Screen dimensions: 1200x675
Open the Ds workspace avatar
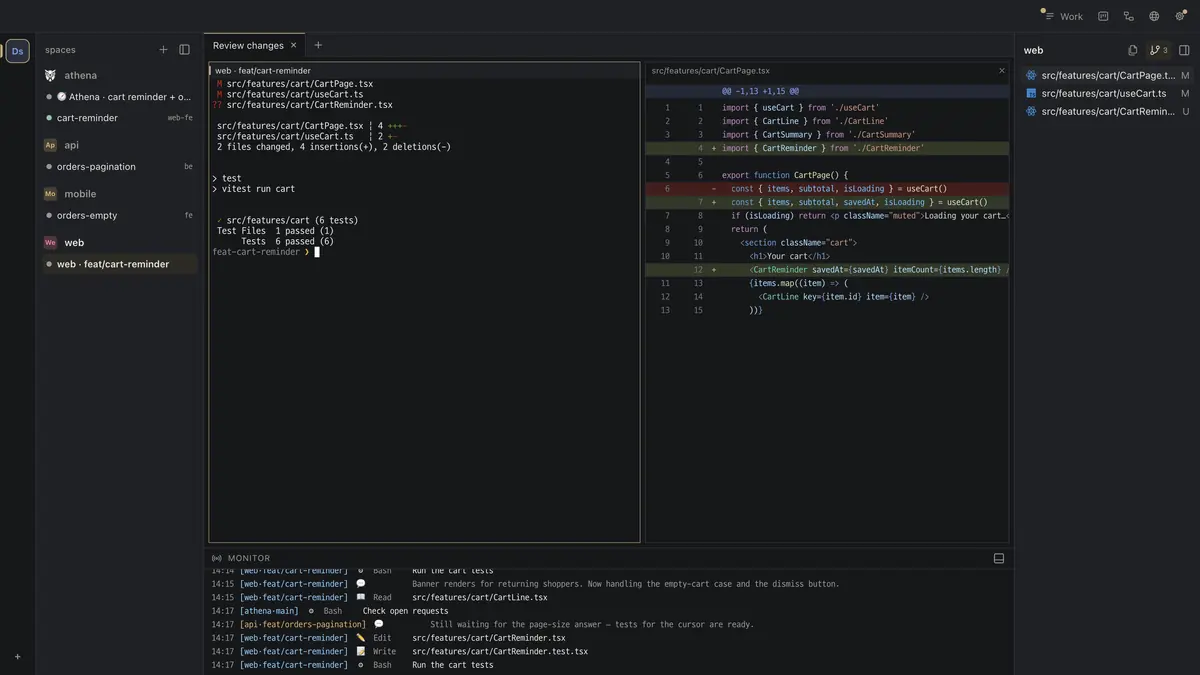18,51
